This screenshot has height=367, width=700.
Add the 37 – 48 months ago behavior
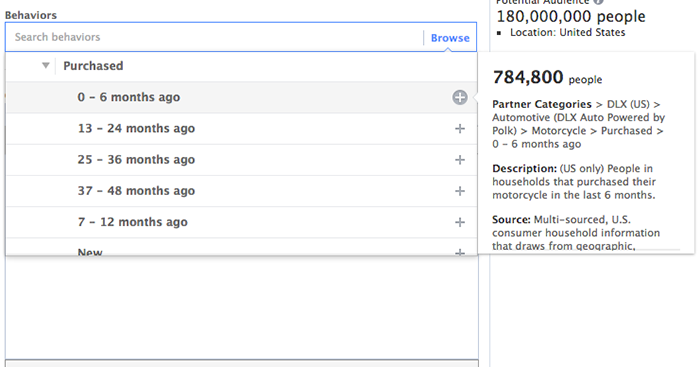coord(460,191)
